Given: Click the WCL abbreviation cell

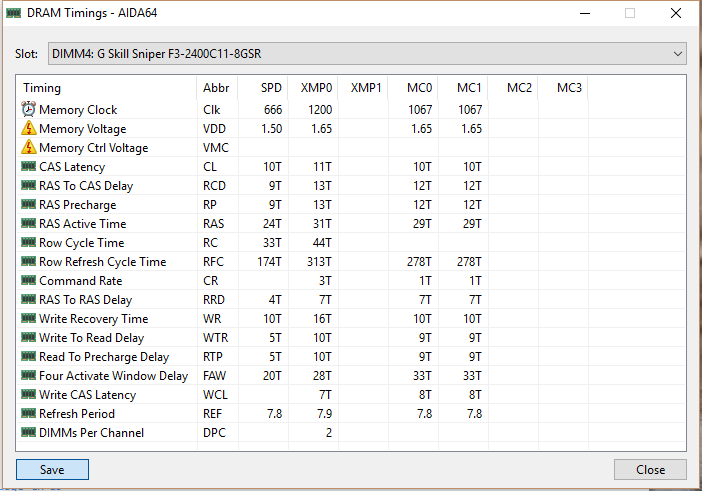Looking at the screenshot, I should [215, 395].
